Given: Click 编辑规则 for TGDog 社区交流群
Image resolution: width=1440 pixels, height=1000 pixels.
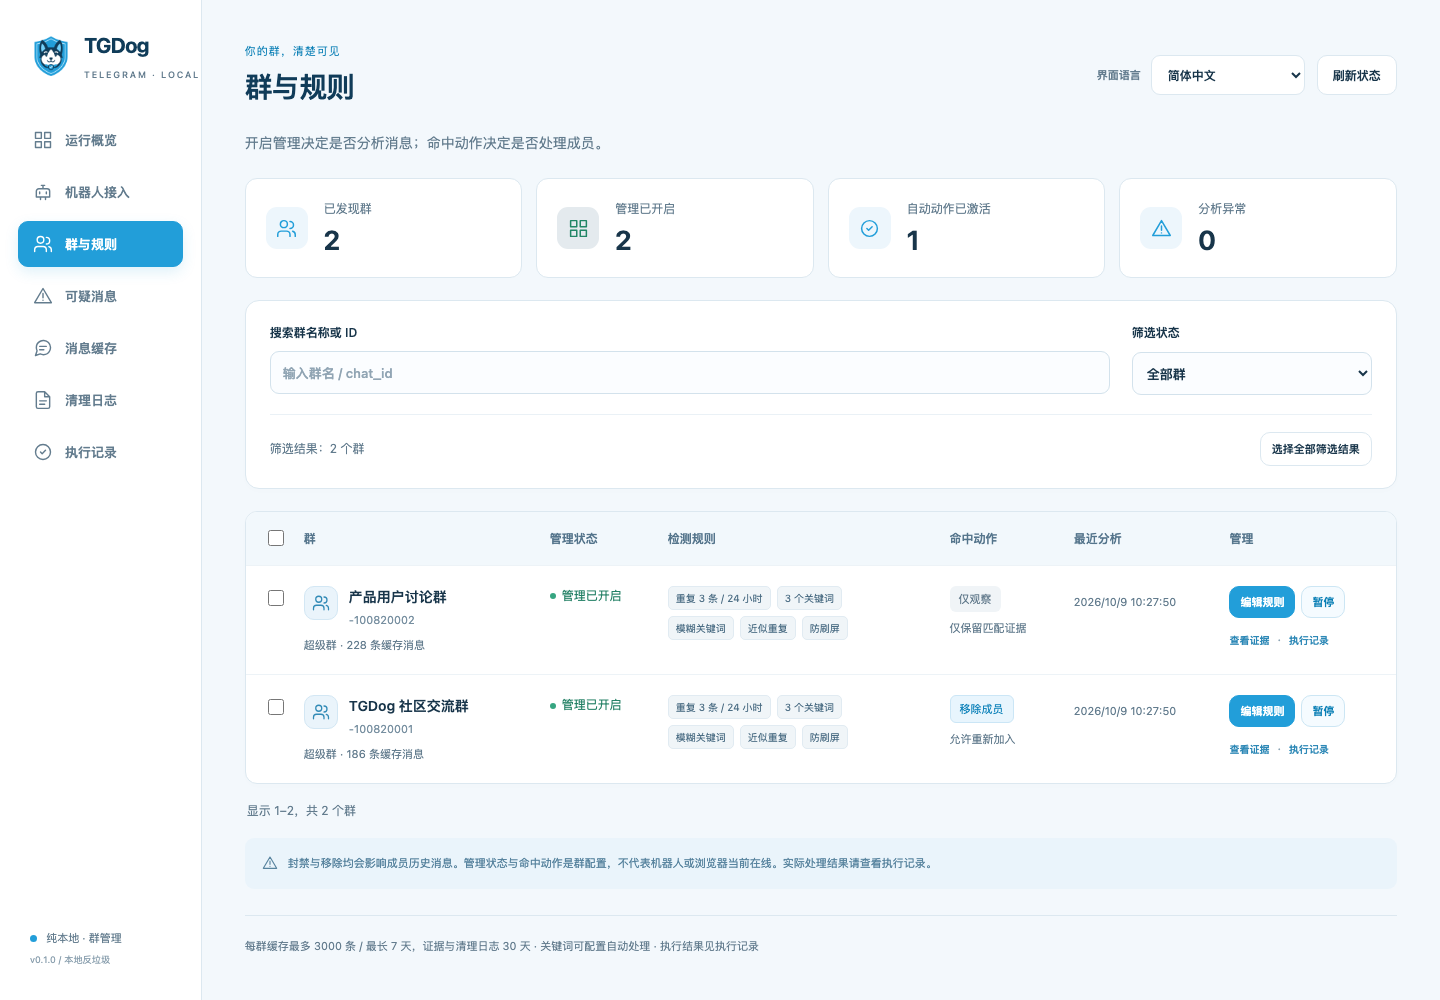Looking at the screenshot, I should pyautogui.click(x=1262, y=711).
